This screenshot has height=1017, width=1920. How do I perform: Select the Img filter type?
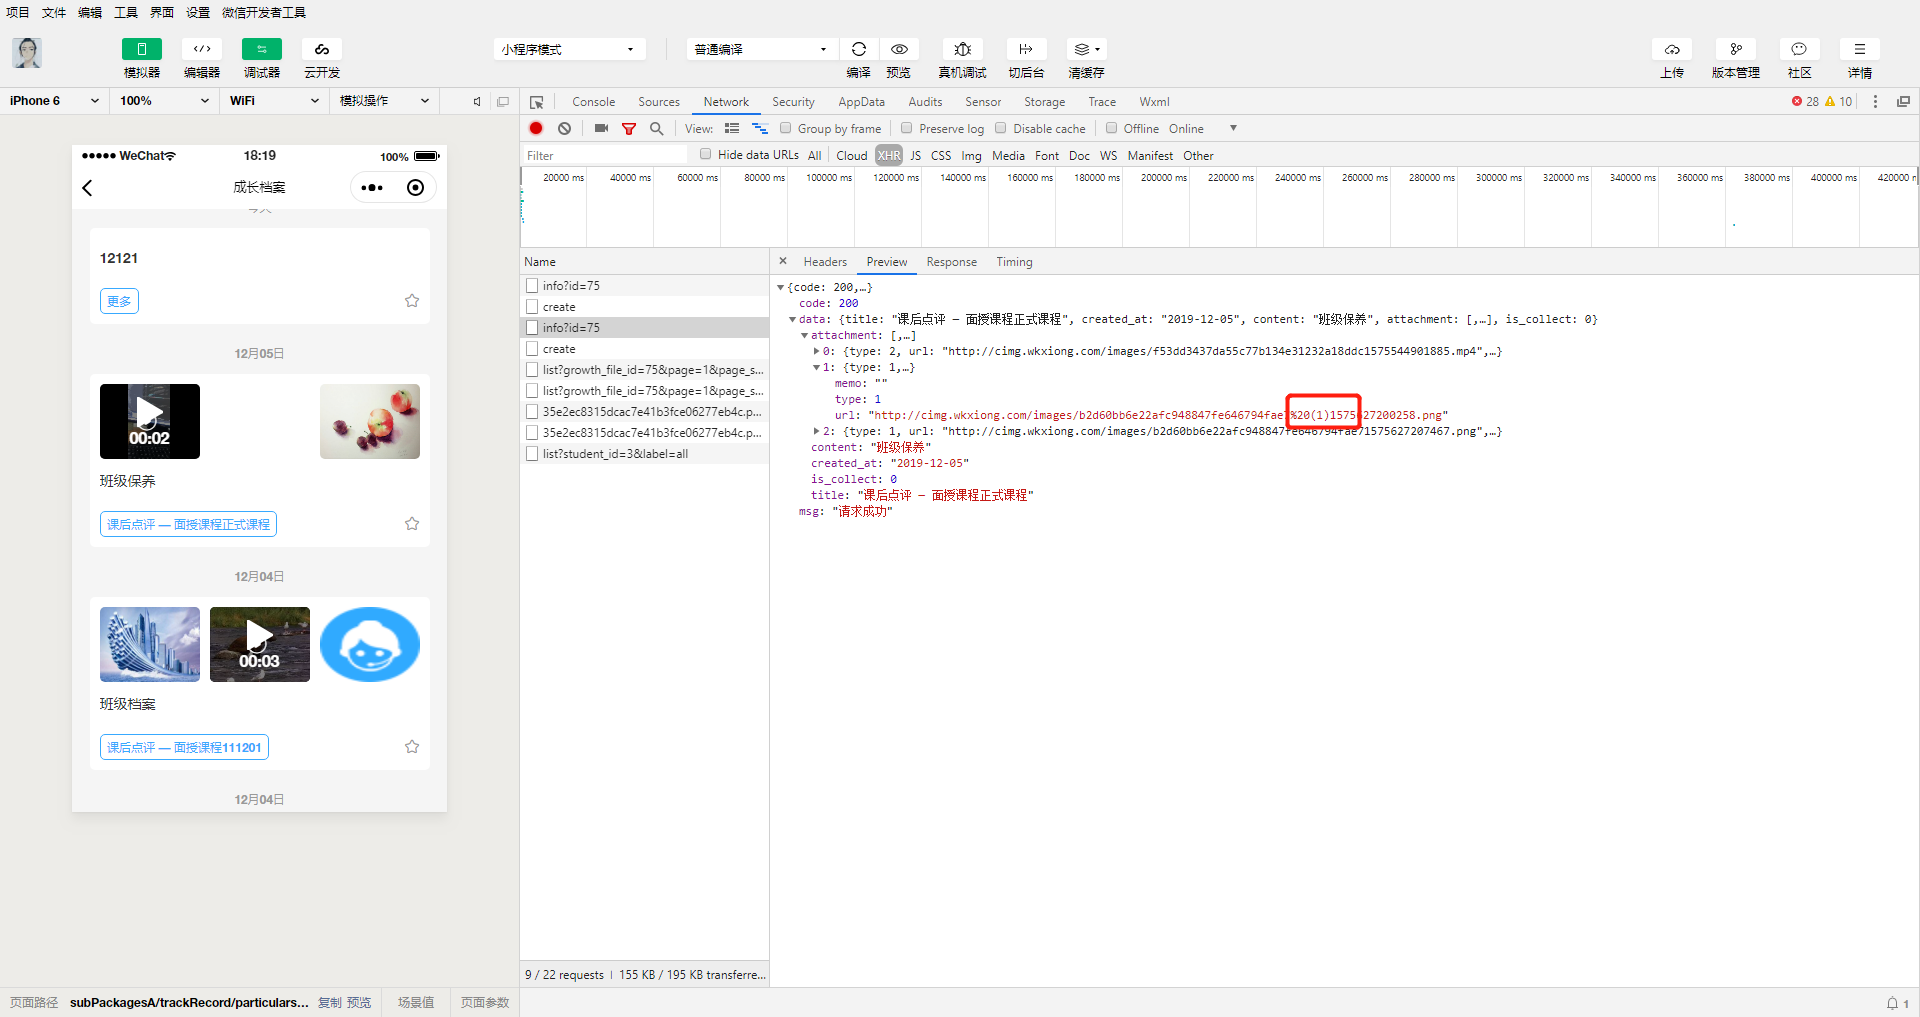coord(971,156)
